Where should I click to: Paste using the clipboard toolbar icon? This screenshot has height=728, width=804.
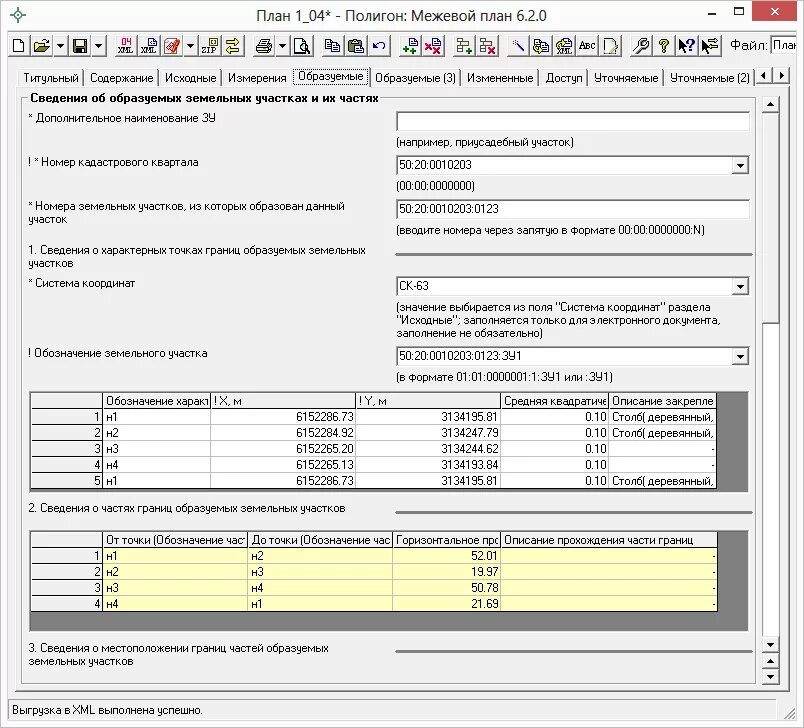click(x=356, y=46)
